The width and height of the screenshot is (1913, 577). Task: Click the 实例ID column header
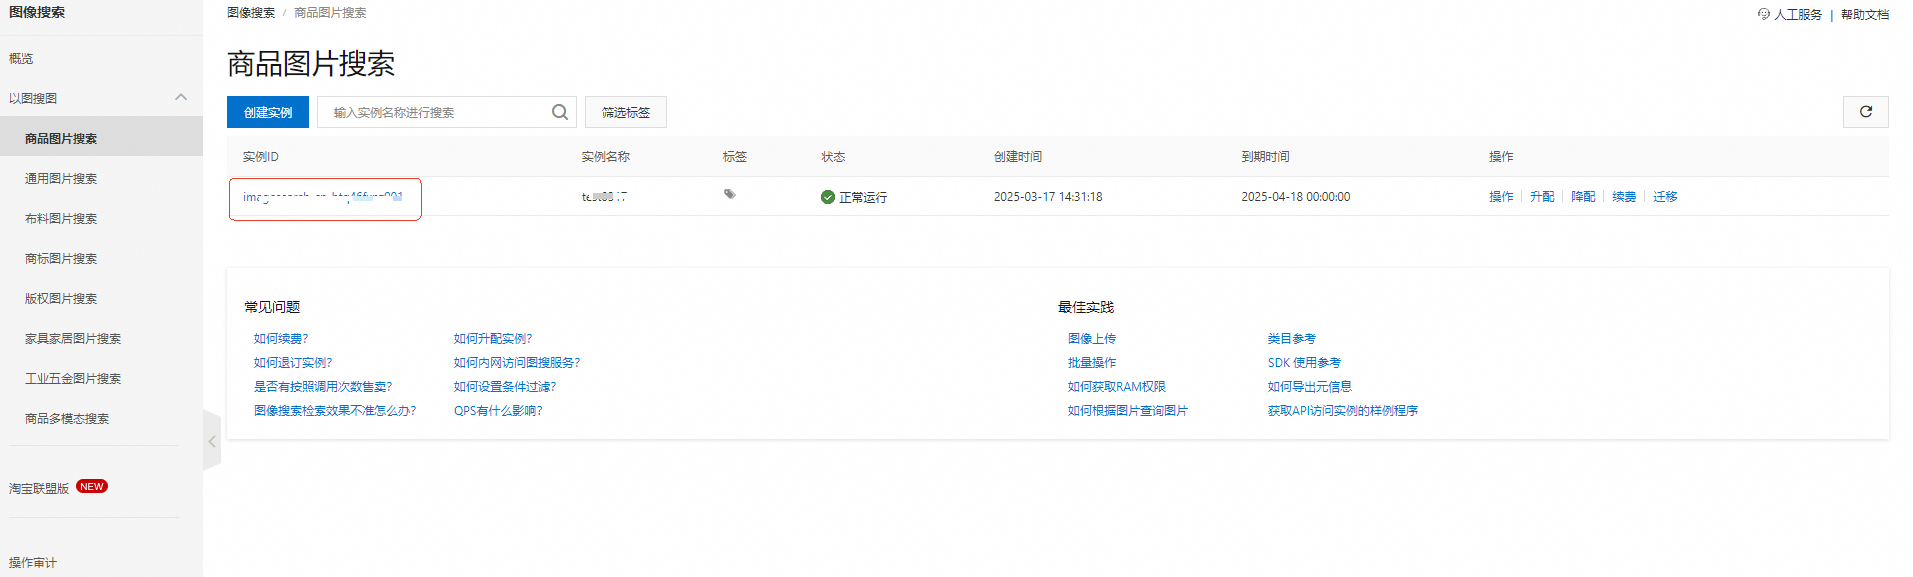pyautogui.click(x=261, y=157)
